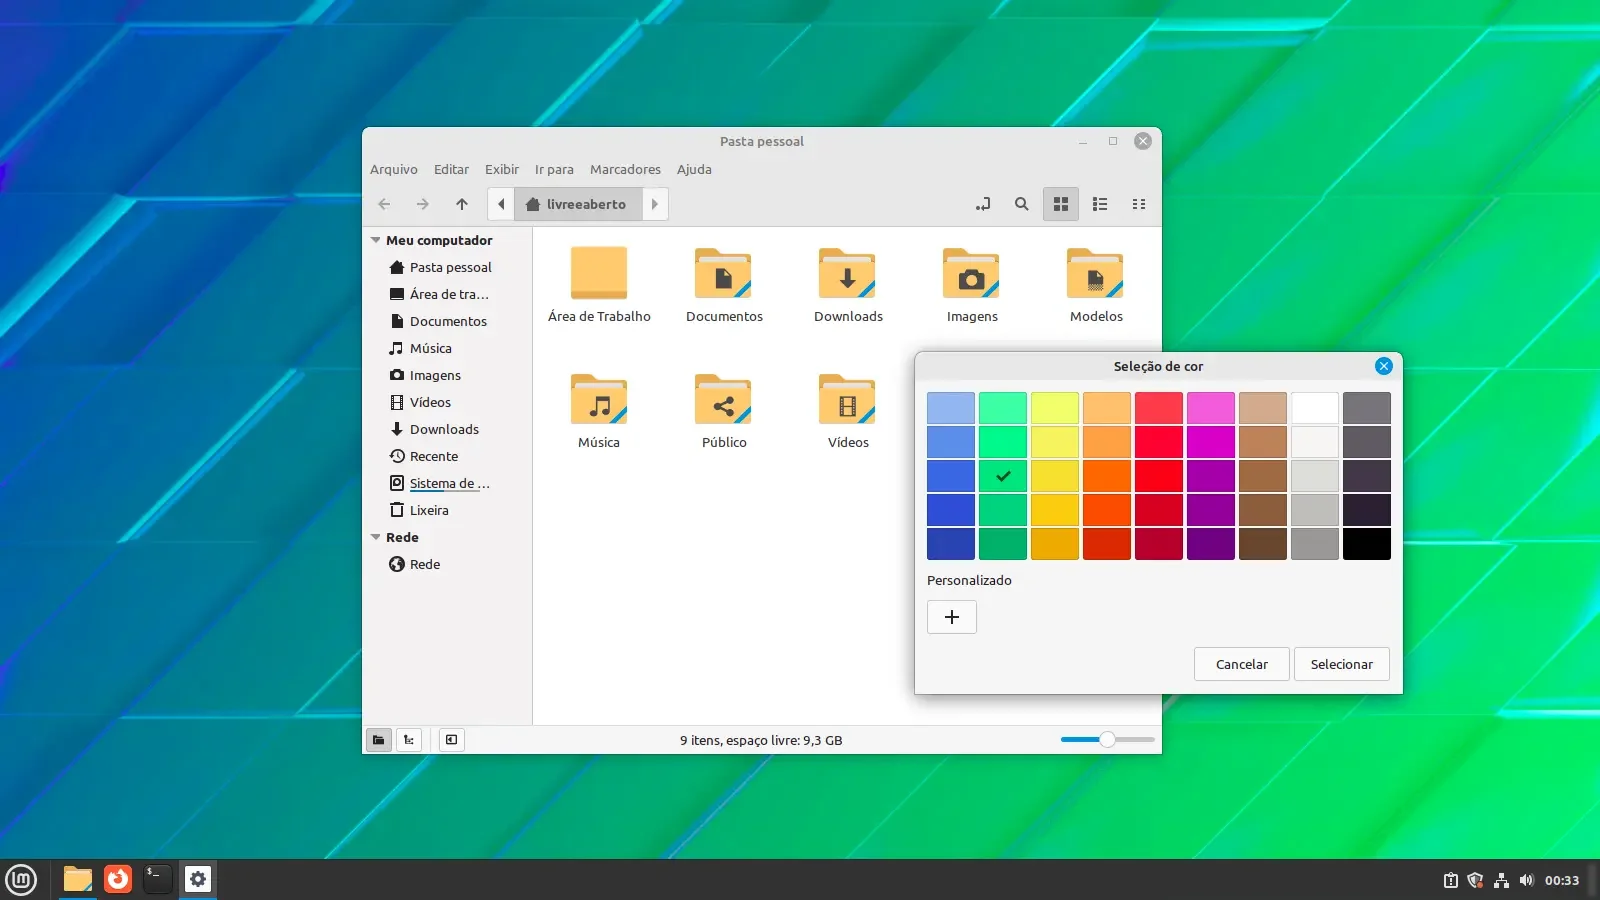Viewport: 1600px width, 900px height.
Task: Pick the white color swatch
Action: point(1315,408)
